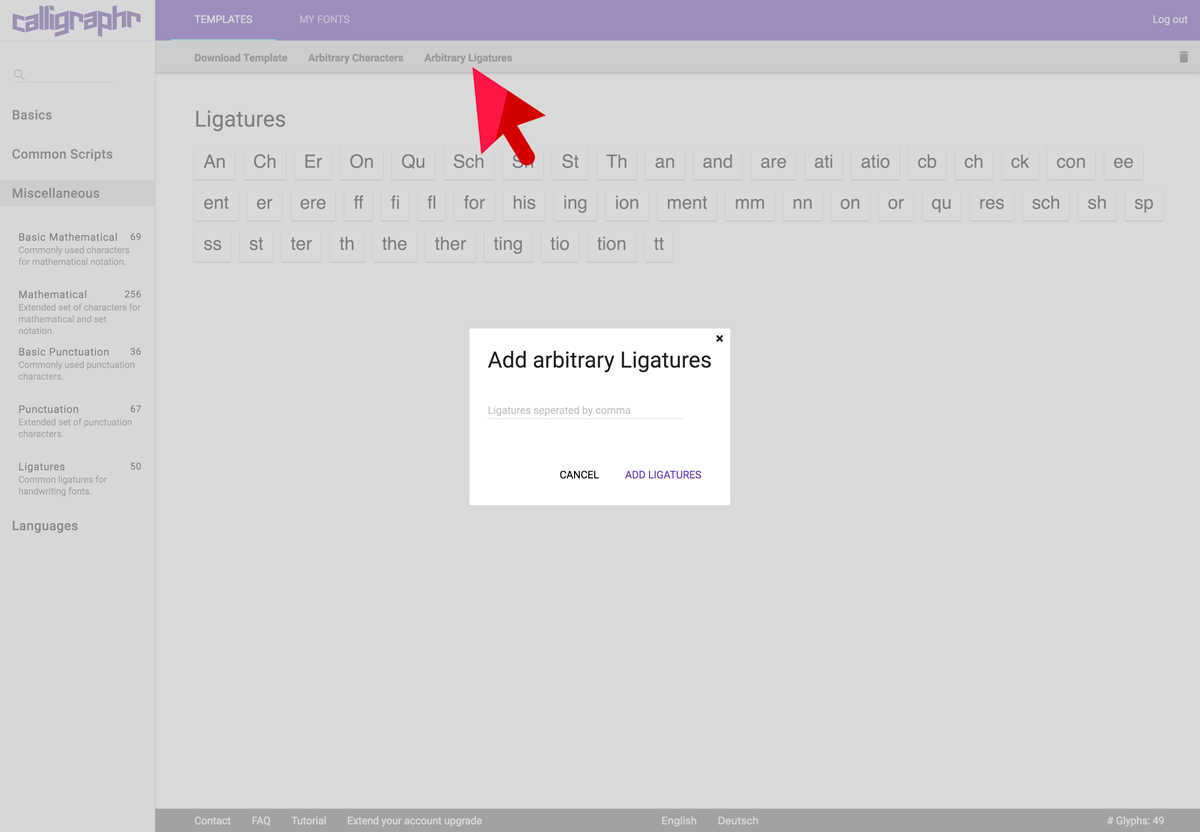Open the TEMPLATES tab
1200x832 pixels.
pyautogui.click(x=223, y=19)
